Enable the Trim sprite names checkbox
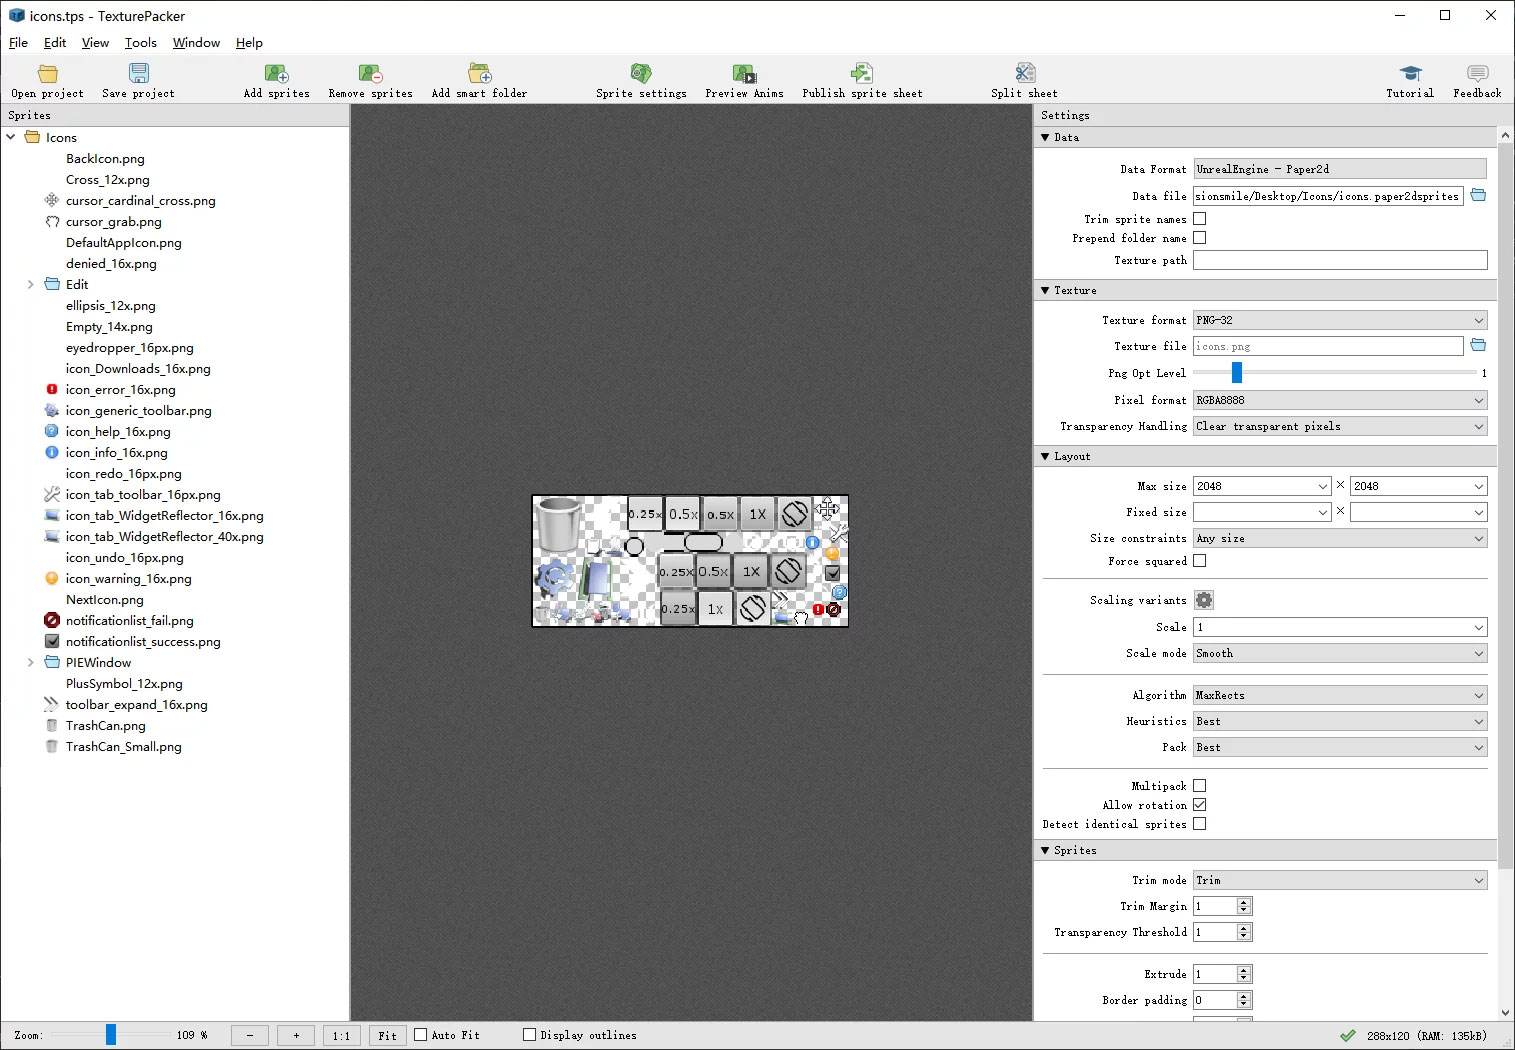This screenshot has height=1050, width=1515. (x=1200, y=219)
